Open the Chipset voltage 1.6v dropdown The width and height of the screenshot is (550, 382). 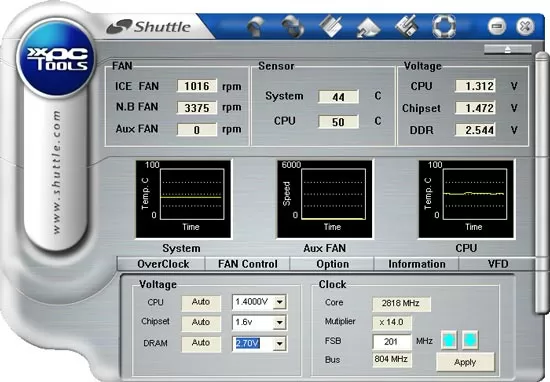pos(280,323)
